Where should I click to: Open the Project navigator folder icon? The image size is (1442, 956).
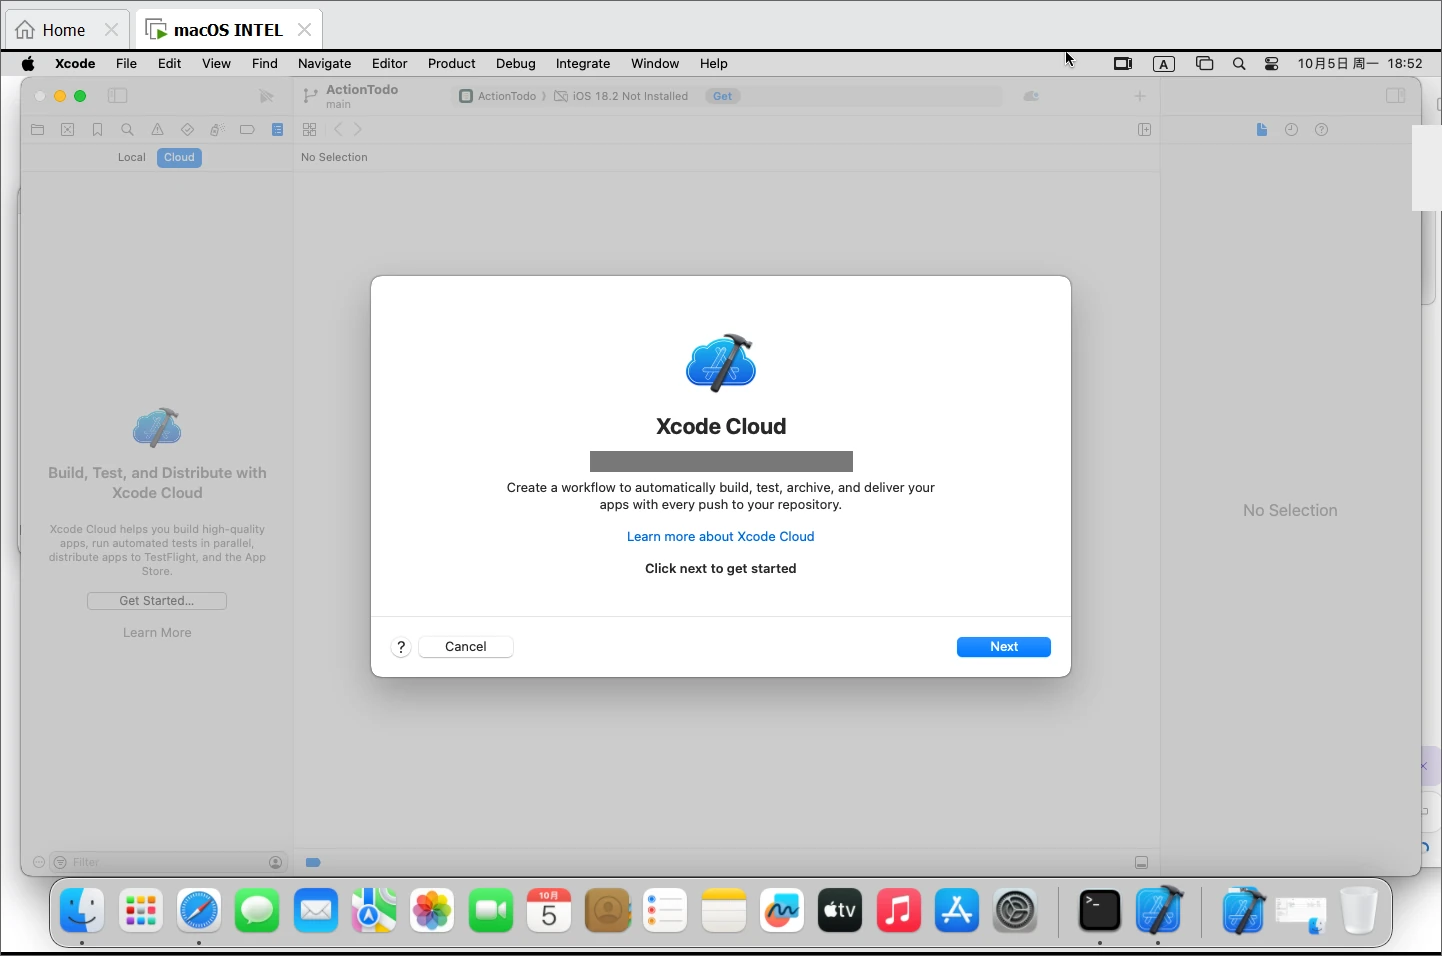pos(38,130)
